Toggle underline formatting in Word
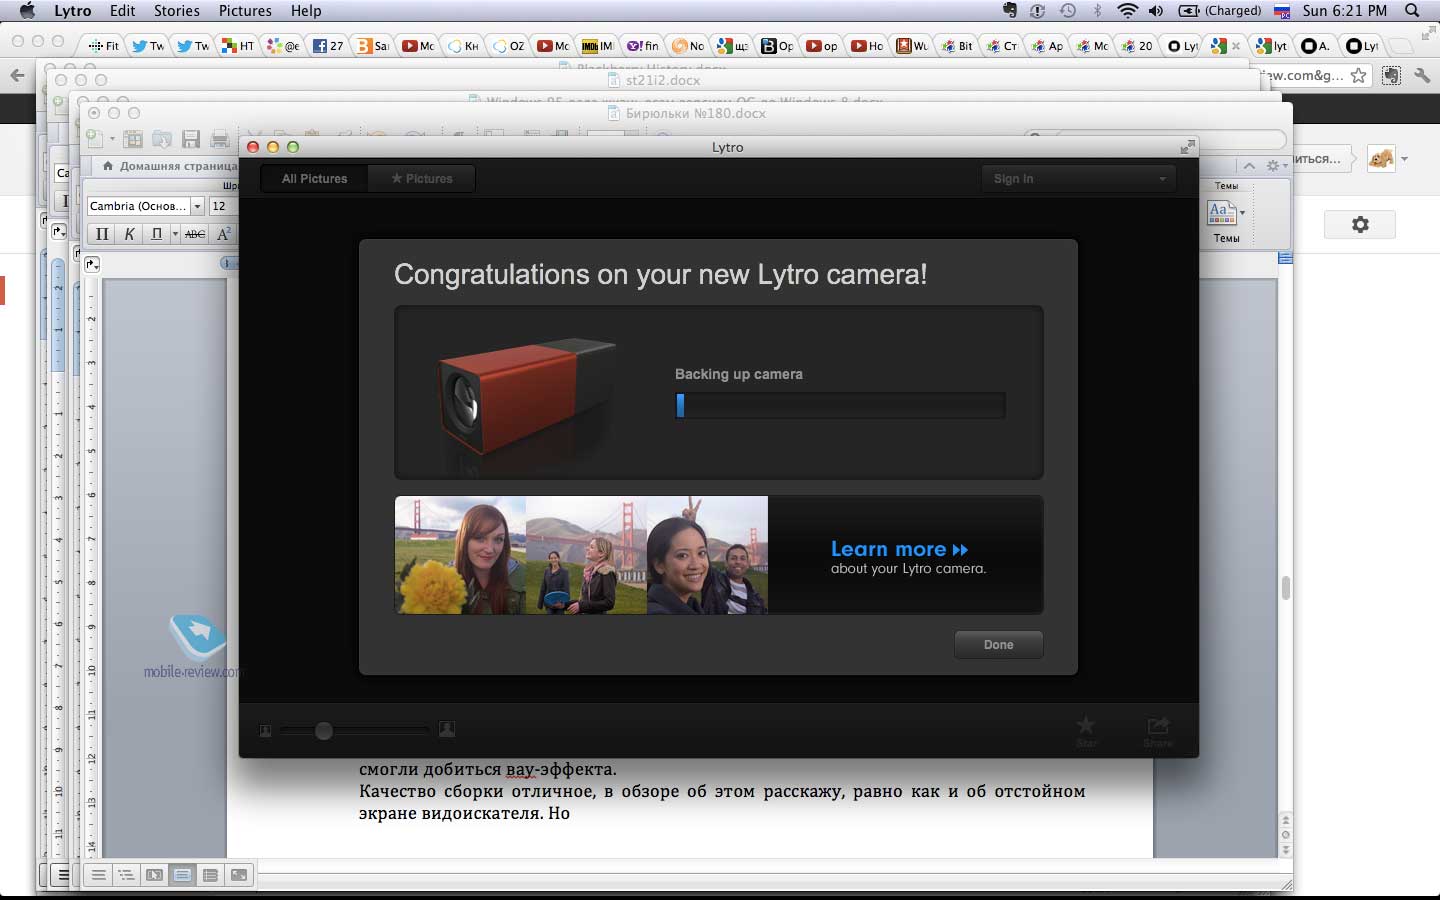1440x900 pixels. click(x=156, y=234)
